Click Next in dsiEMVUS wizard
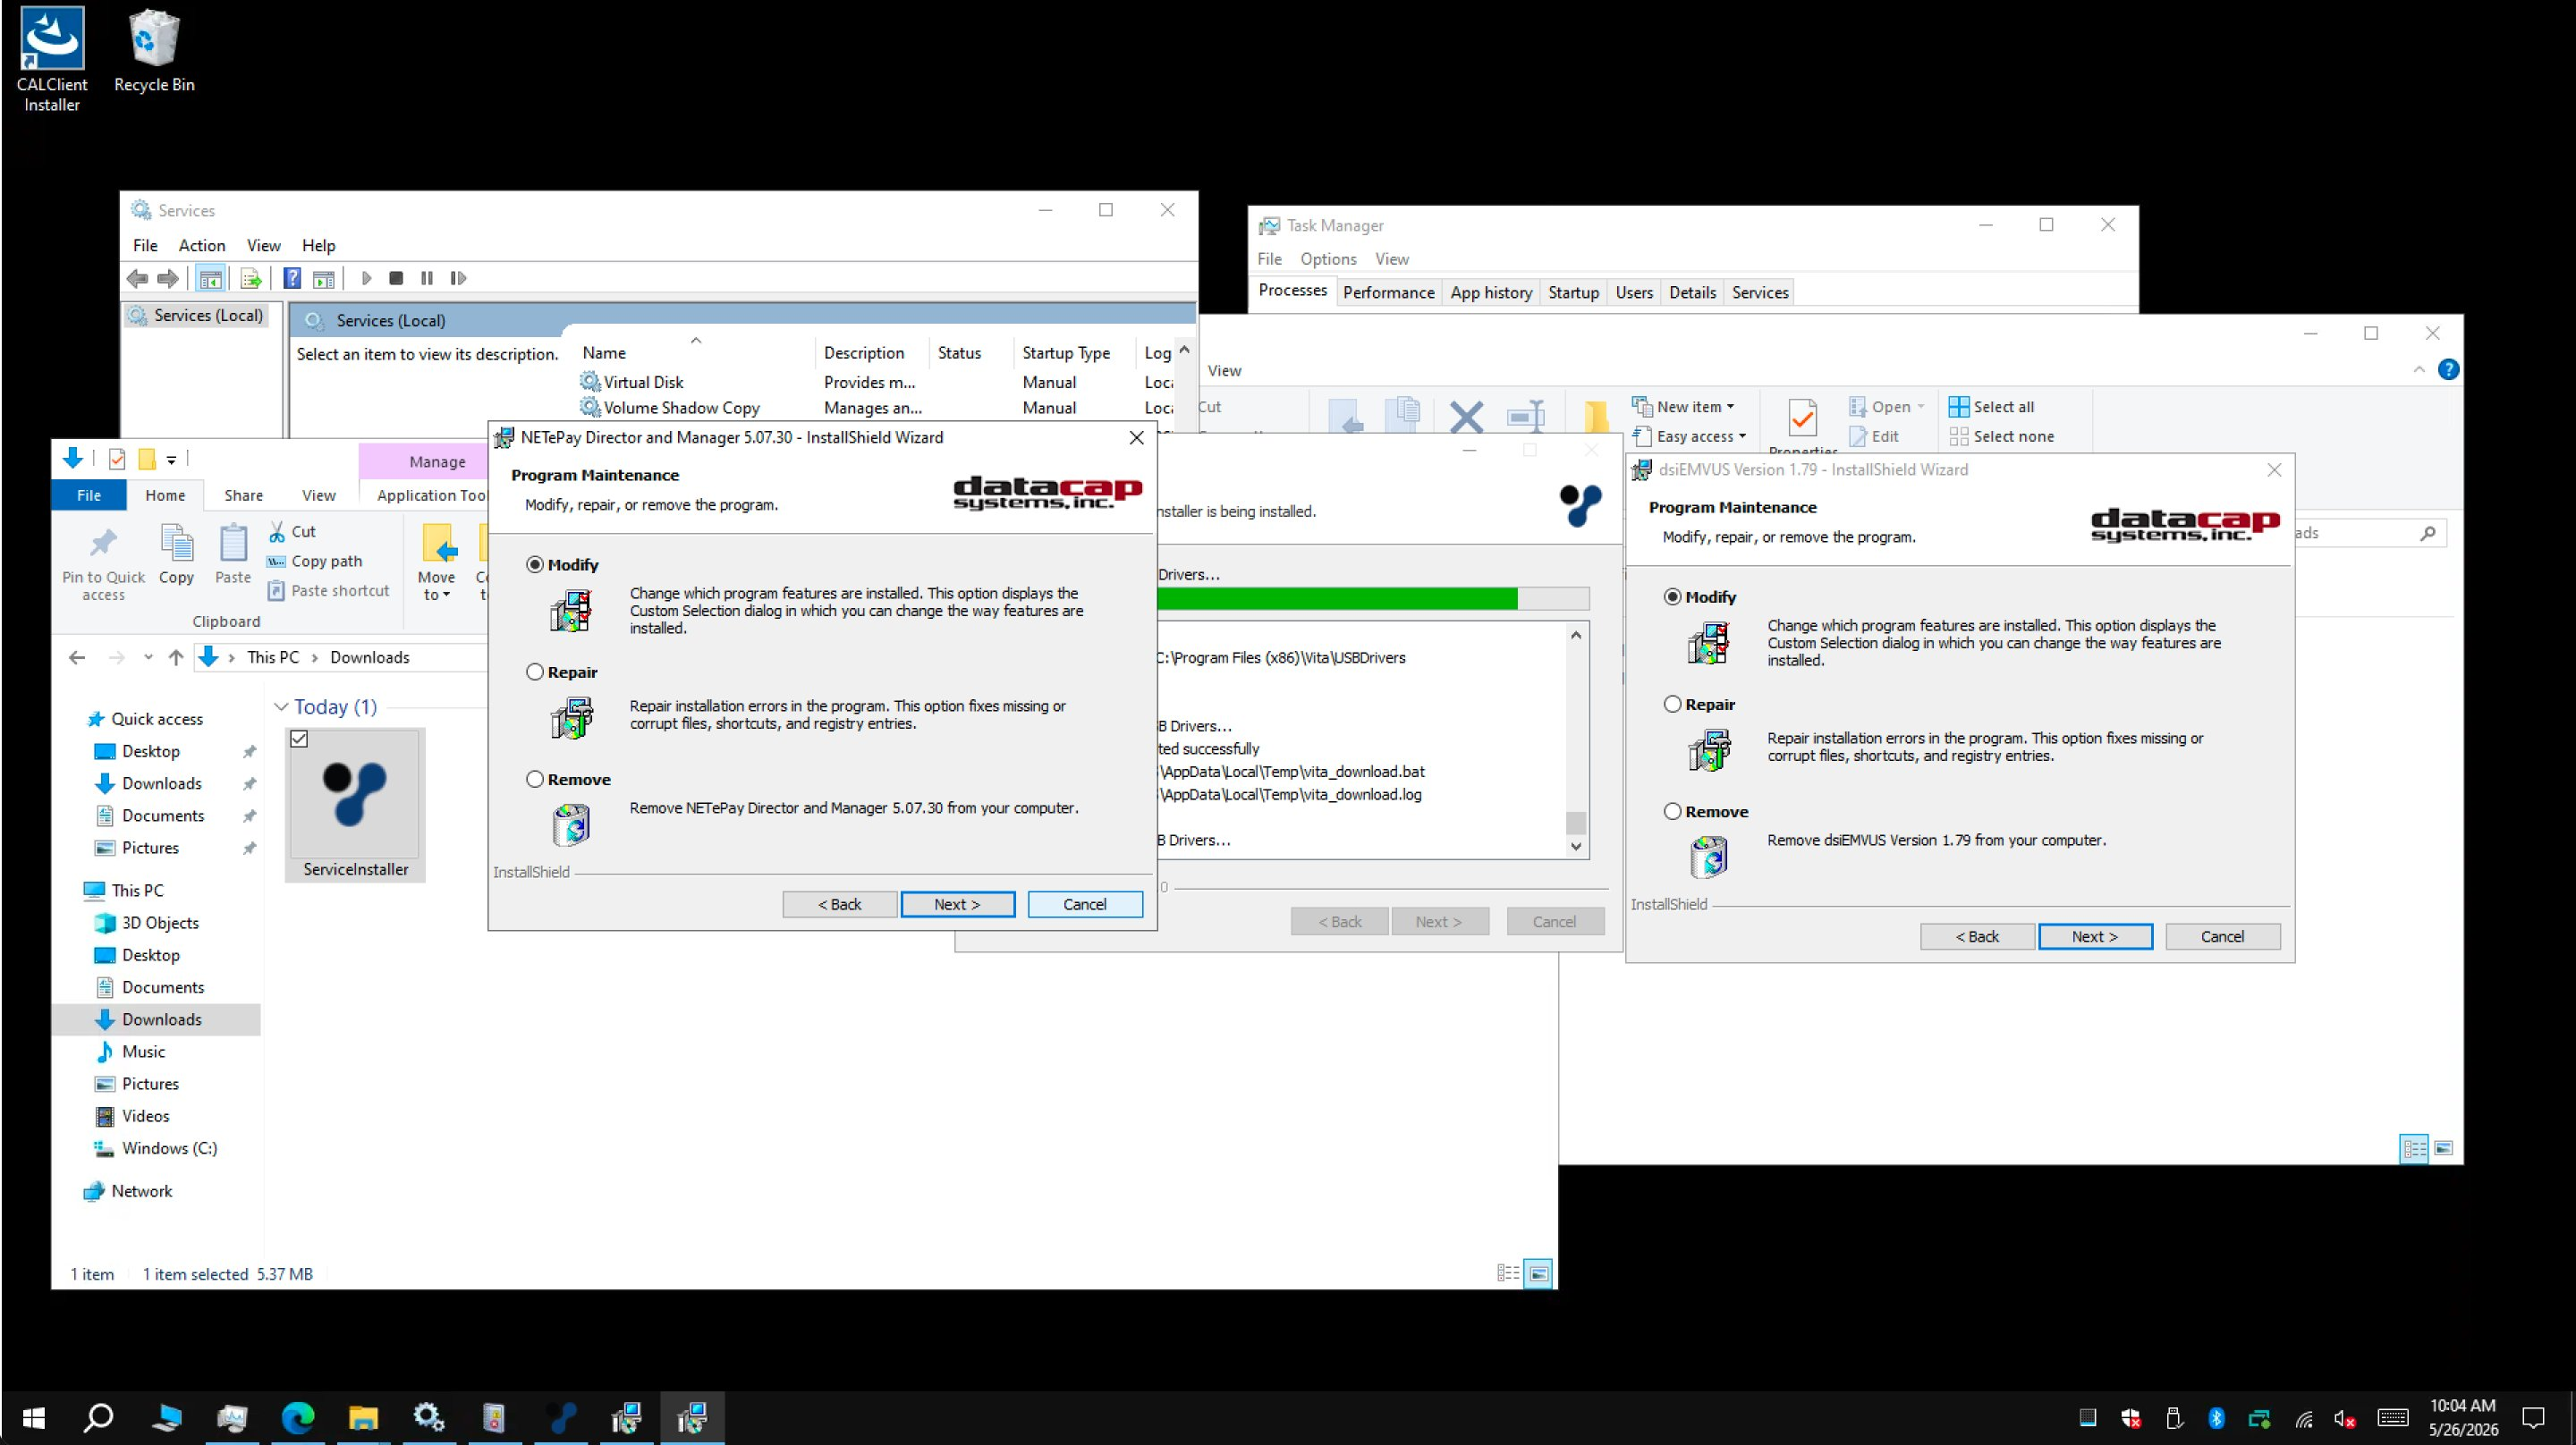The width and height of the screenshot is (2576, 1445). point(2095,936)
